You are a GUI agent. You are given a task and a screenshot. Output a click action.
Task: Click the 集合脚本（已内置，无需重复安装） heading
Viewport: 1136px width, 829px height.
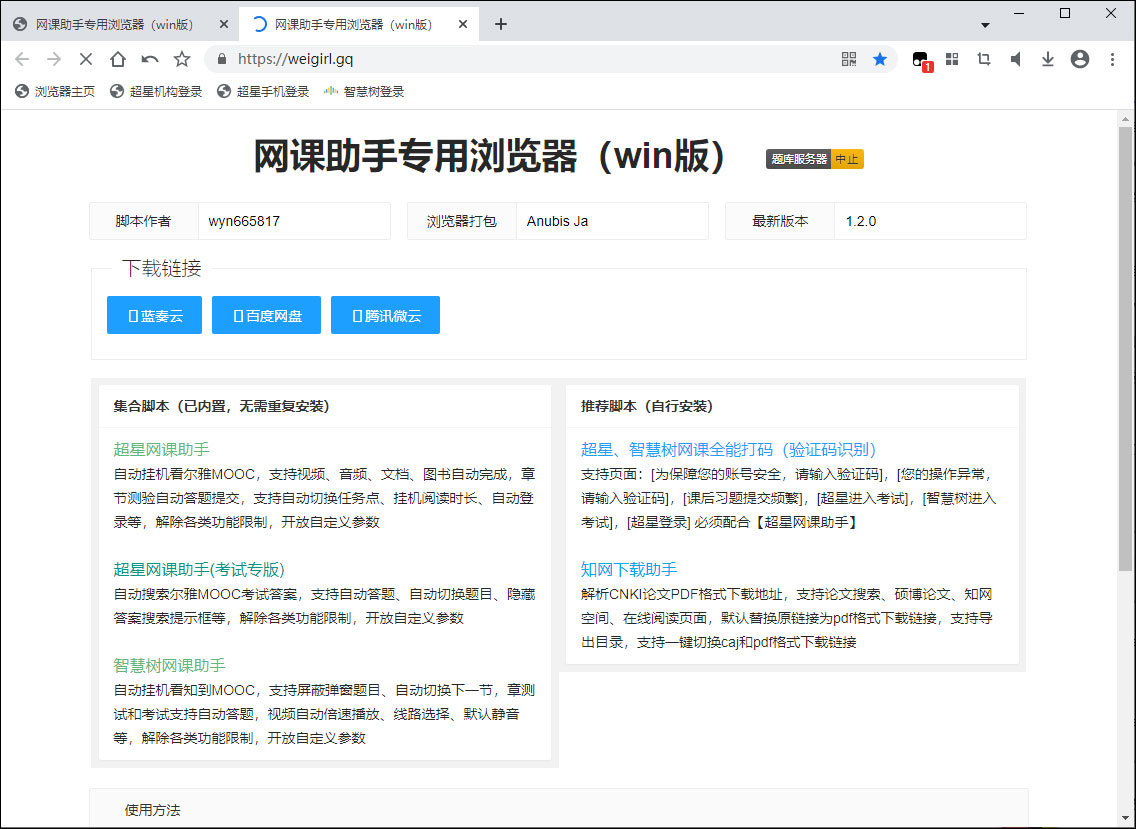point(222,406)
